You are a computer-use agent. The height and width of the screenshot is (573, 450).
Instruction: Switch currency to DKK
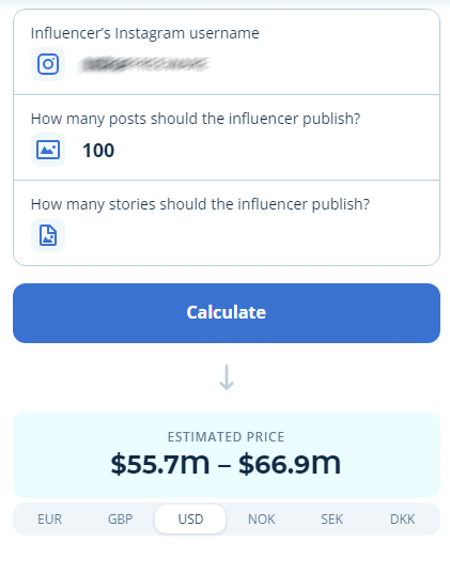(x=402, y=519)
